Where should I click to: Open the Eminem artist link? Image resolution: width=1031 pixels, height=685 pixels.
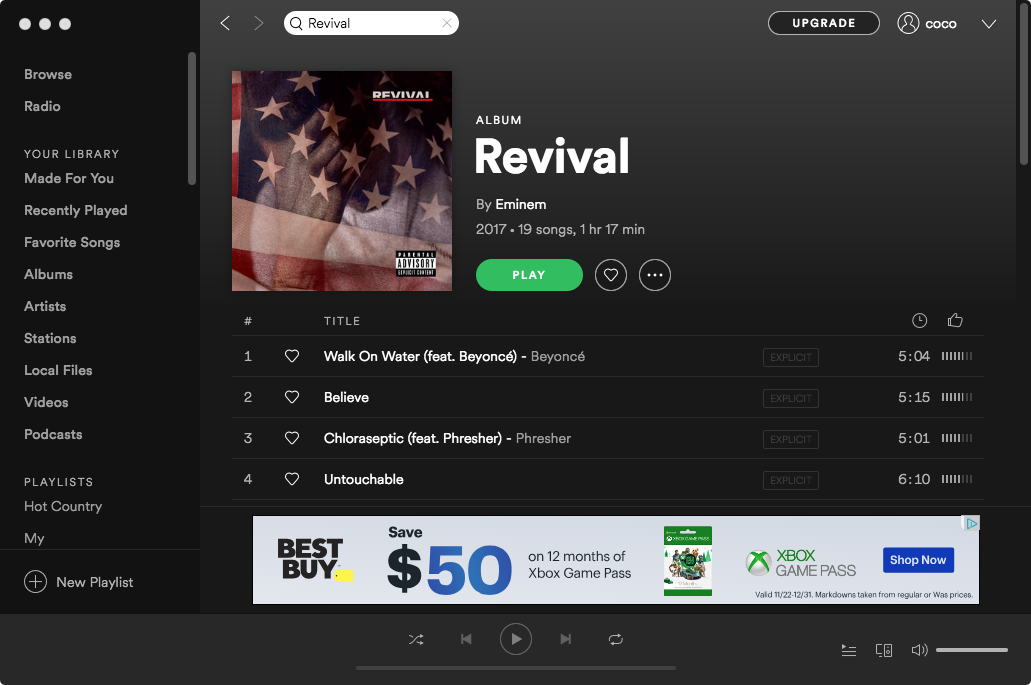click(x=521, y=204)
